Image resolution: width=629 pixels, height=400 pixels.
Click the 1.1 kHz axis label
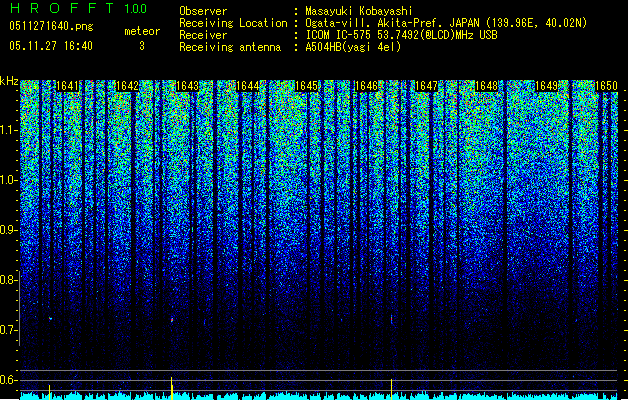(9, 130)
